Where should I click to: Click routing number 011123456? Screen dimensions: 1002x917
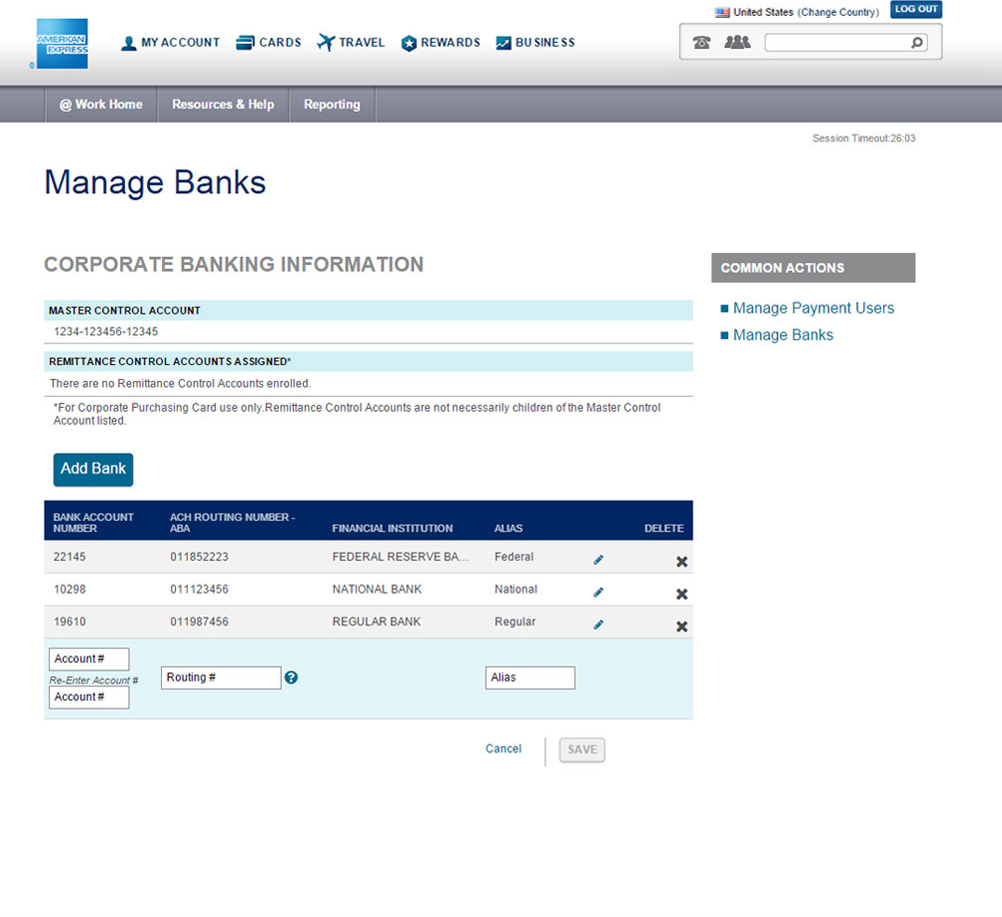[x=199, y=589]
